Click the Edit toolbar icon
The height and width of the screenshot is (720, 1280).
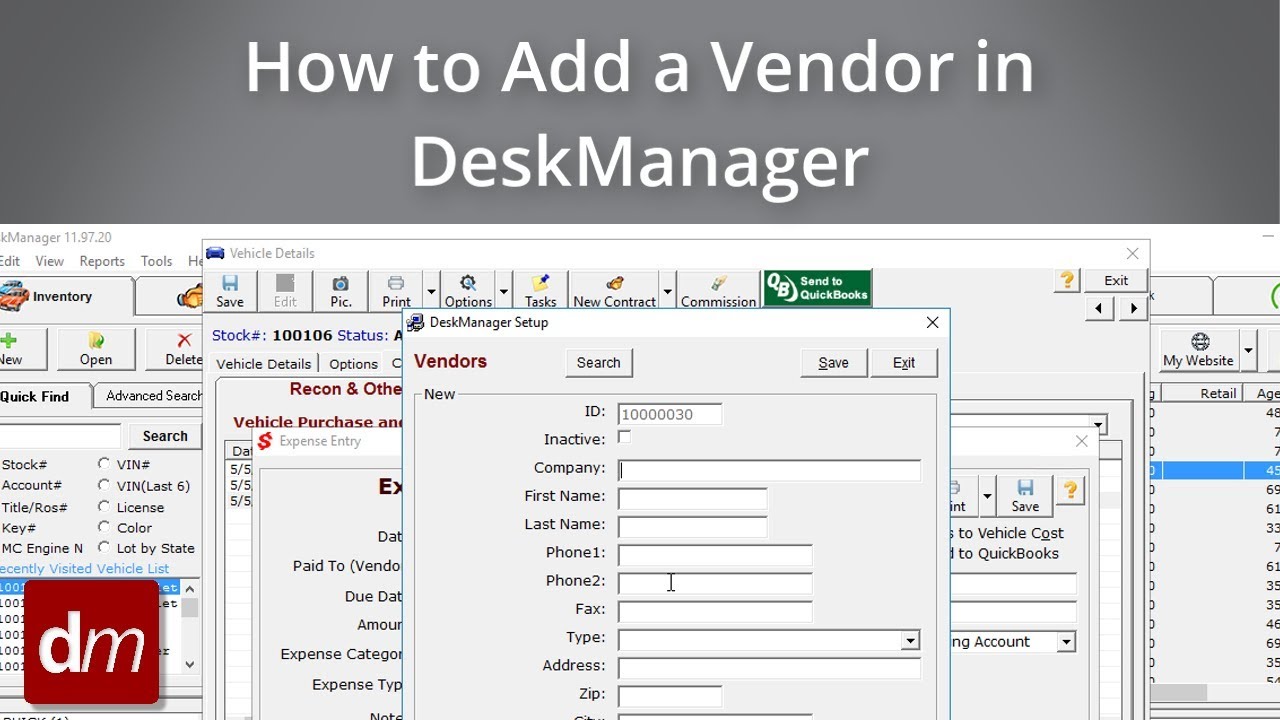tap(285, 291)
